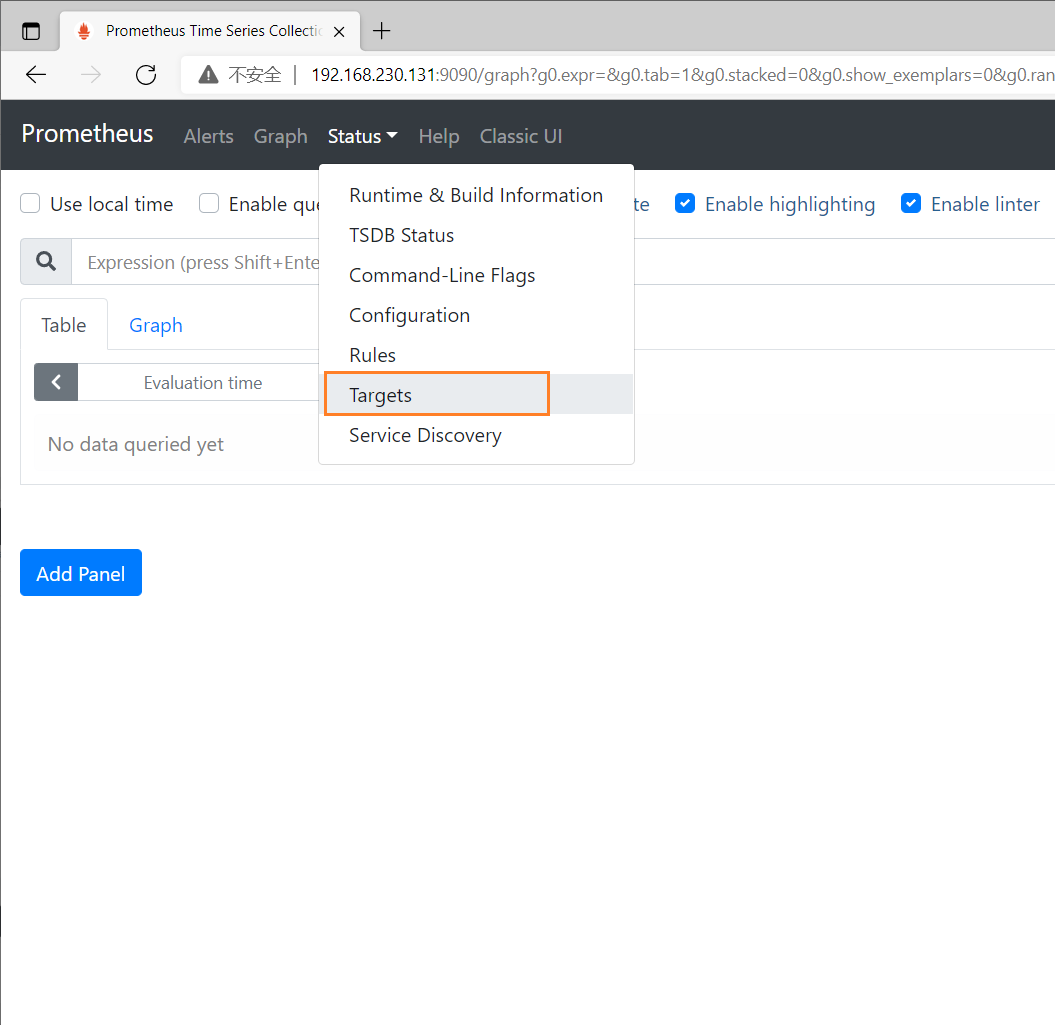Choose Configuration from Status menu
The height and width of the screenshot is (1025, 1055).
click(x=476, y=315)
